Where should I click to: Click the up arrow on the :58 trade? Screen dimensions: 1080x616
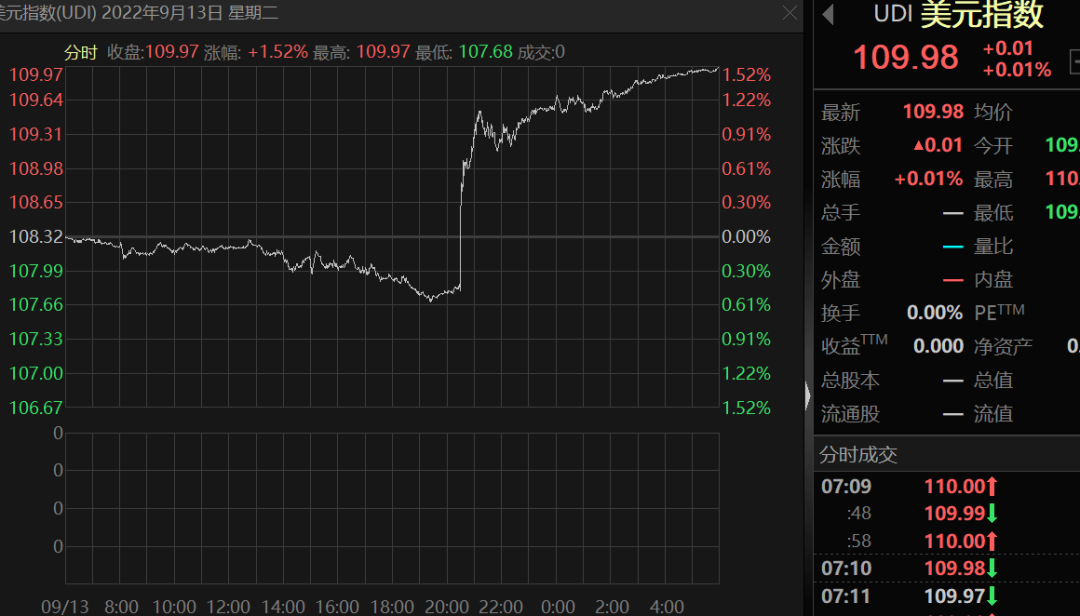[992, 541]
